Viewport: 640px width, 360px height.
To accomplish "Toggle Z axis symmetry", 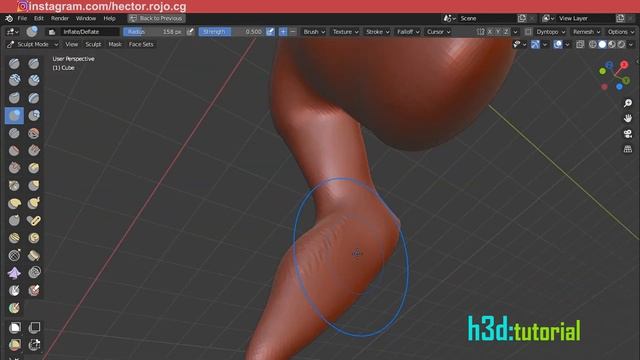I will (506, 31).
